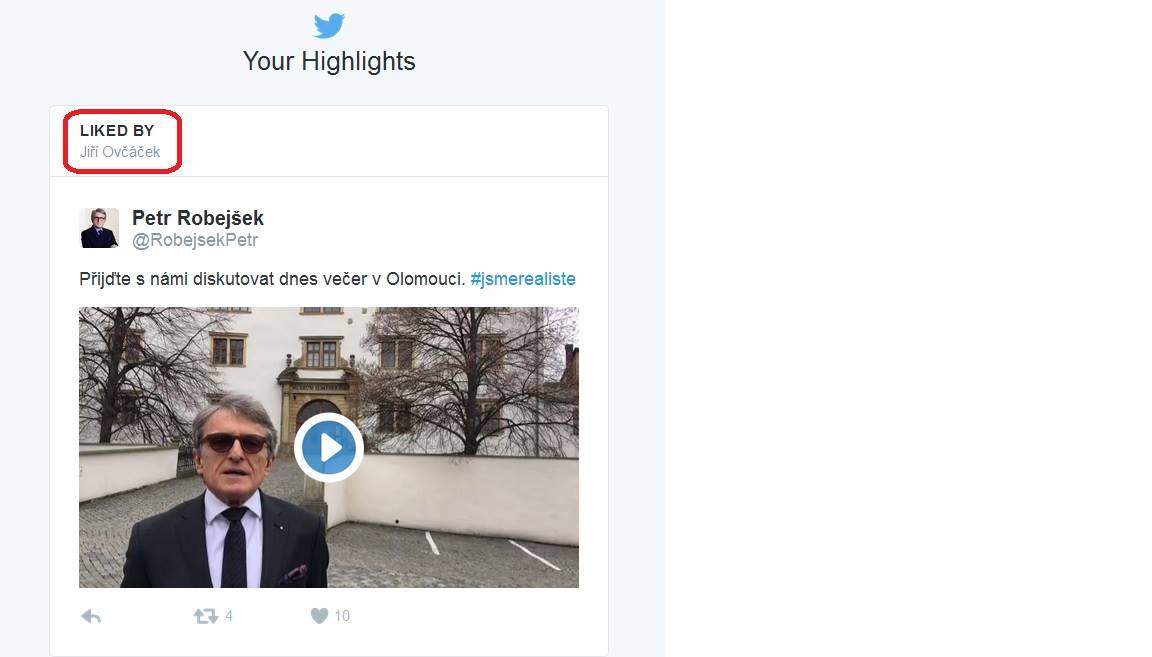1152x657 pixels.
Task: Open the #jsmerealiste hashtag
Action: 522,279
